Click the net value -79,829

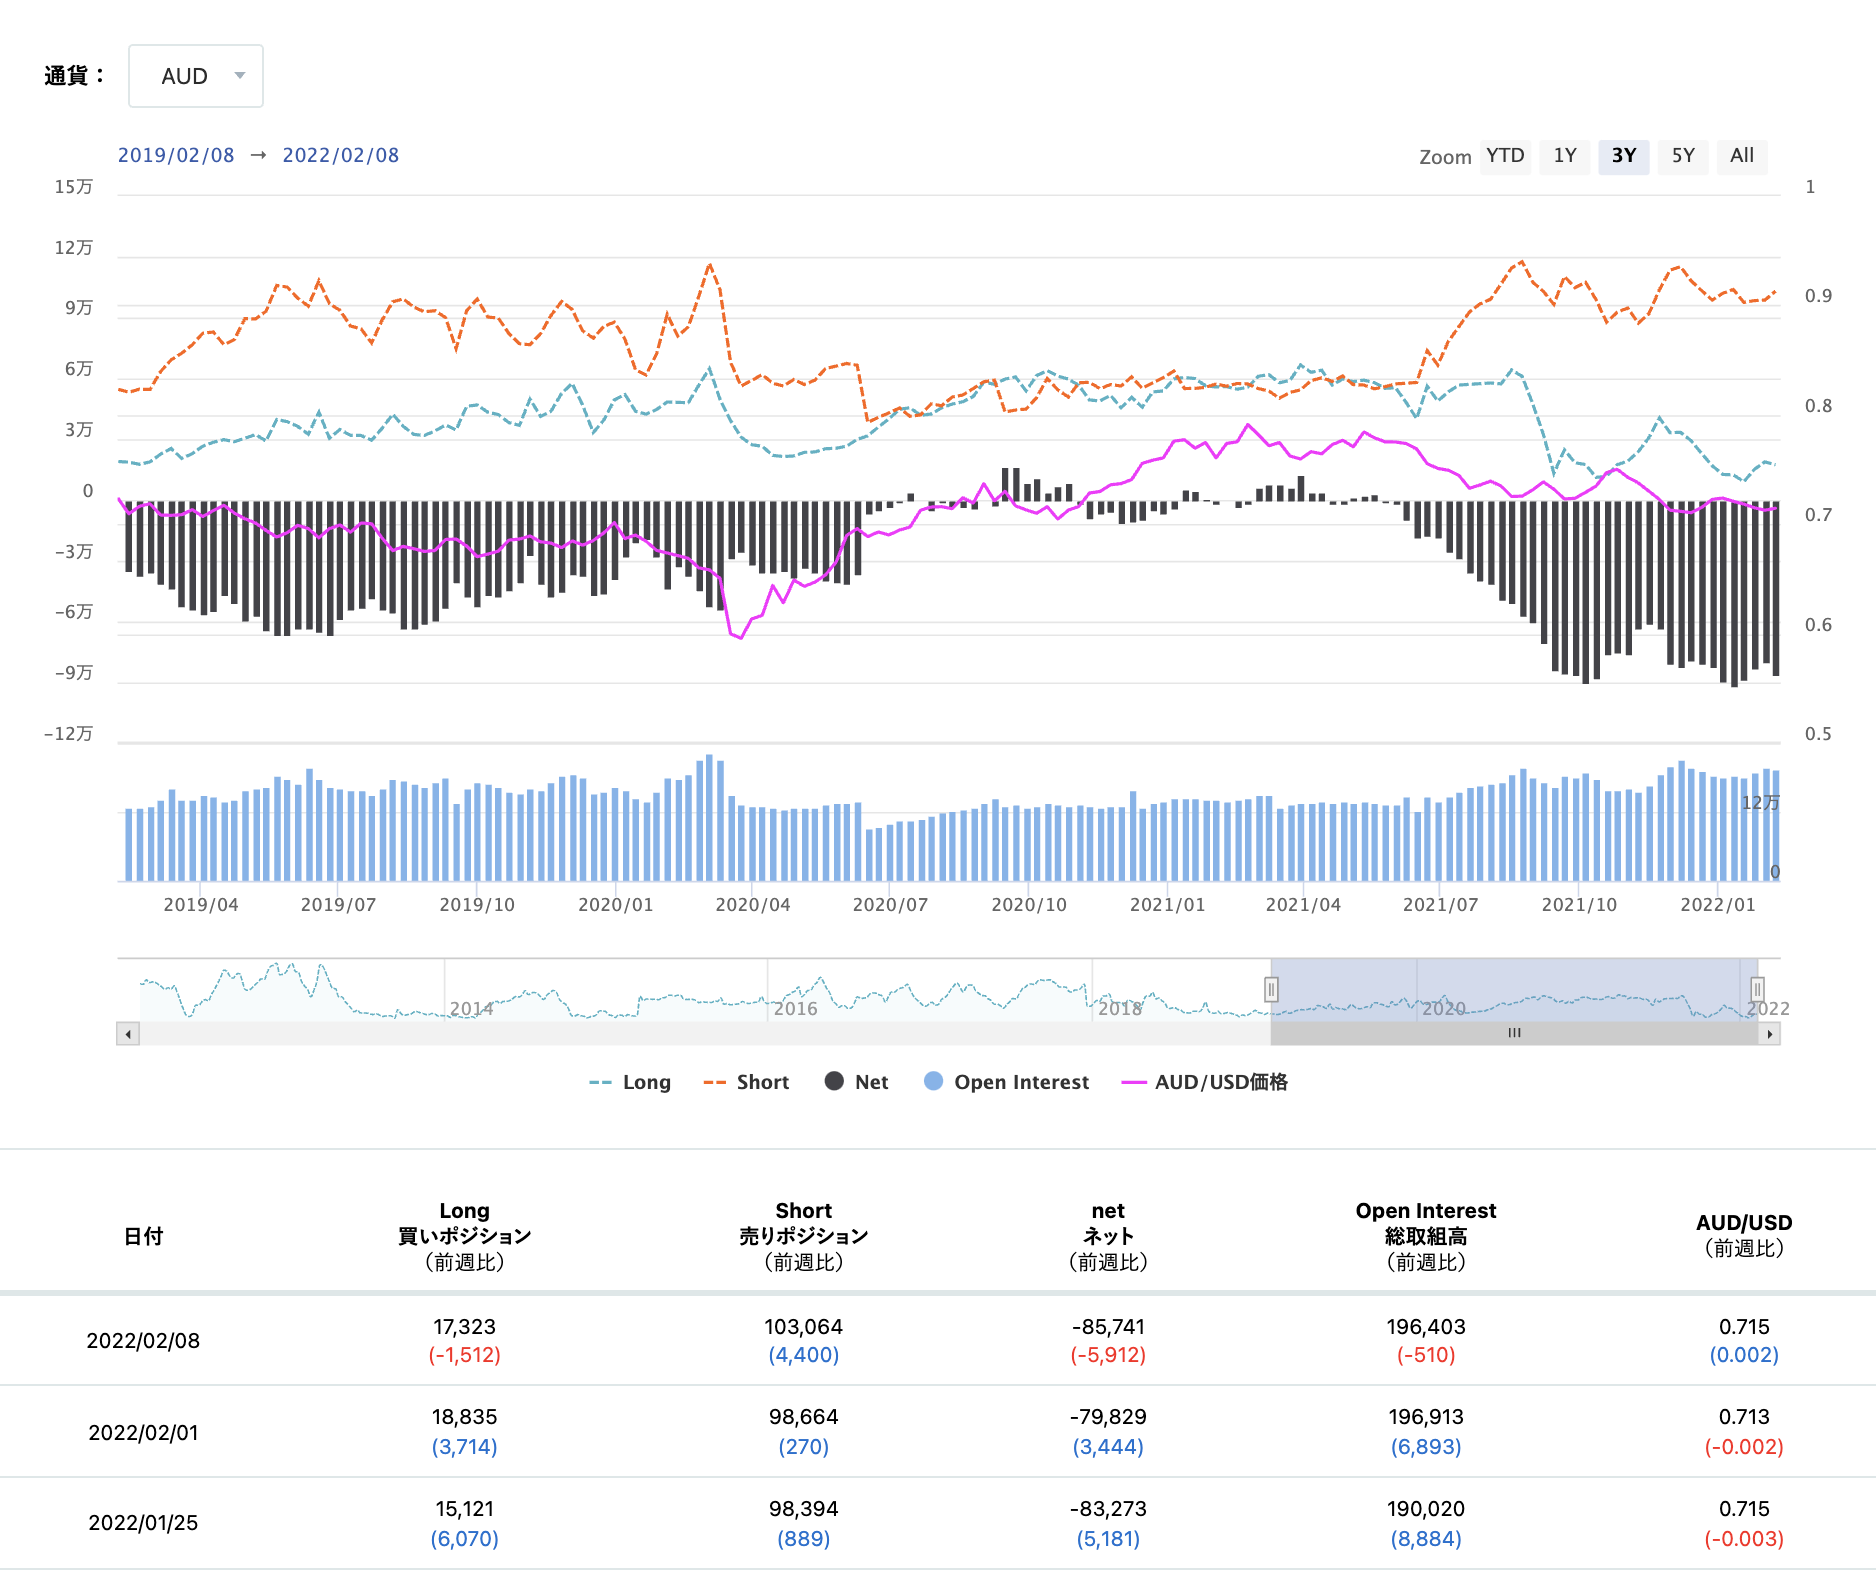(x=1108, y=1417)
